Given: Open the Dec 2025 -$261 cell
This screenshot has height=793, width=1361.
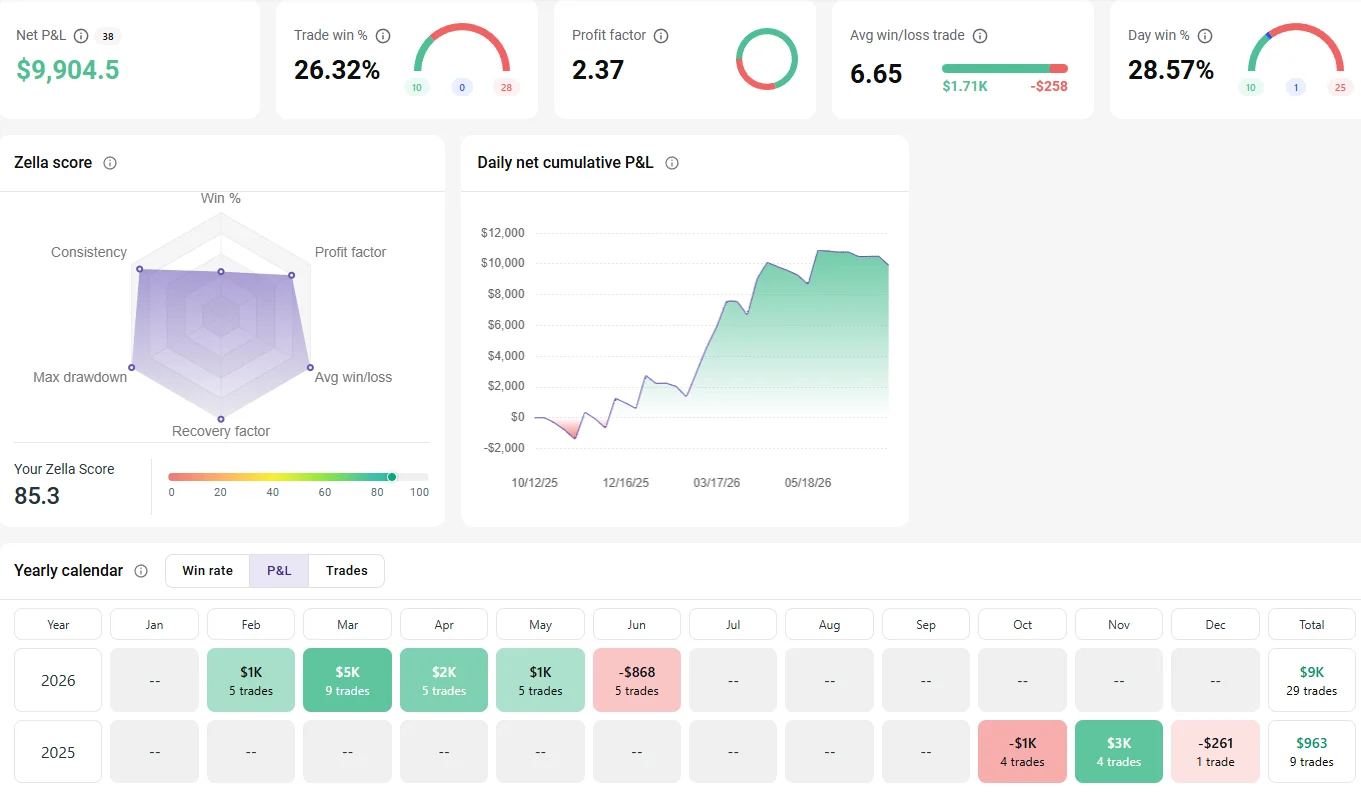Looking at the screenshot, I should [x=1215, y=751].
